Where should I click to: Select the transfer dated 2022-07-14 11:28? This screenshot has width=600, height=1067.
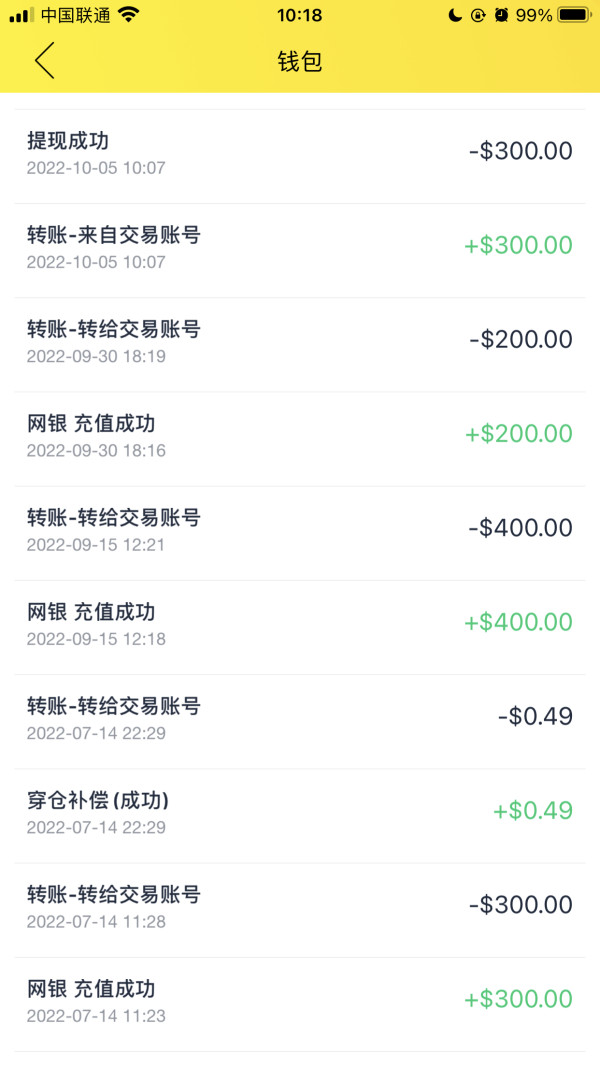(x=300, y=906)
